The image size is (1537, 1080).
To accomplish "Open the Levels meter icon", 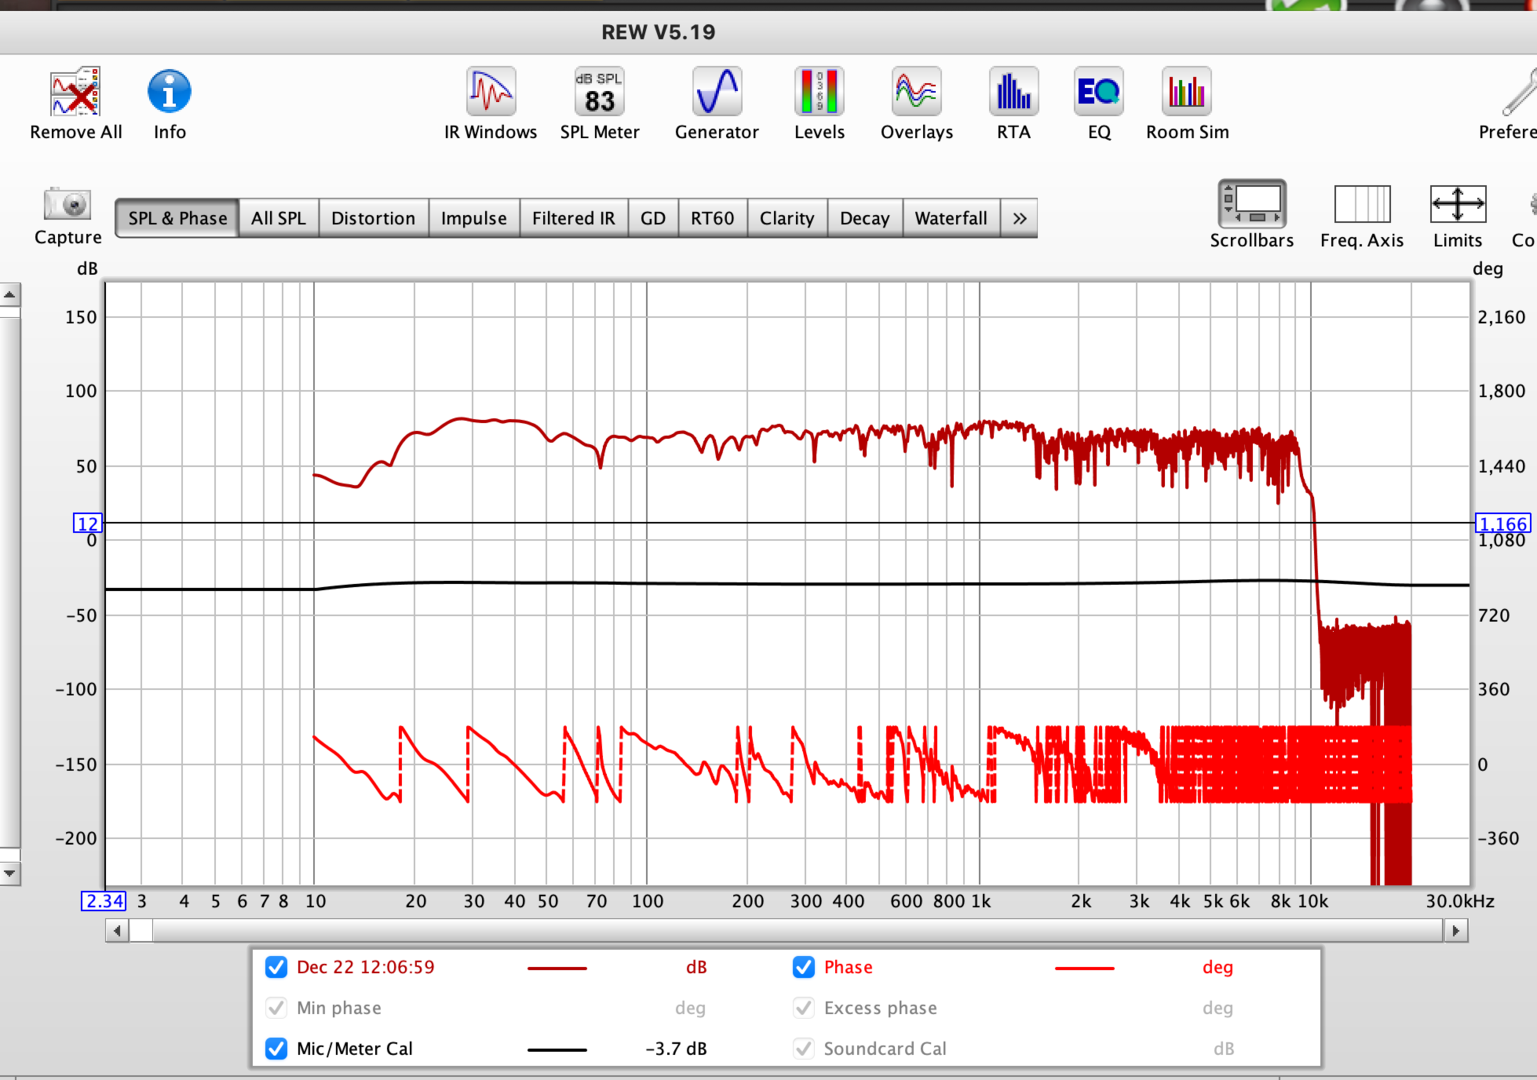I will pyautogui.click(x=819, y=93).
